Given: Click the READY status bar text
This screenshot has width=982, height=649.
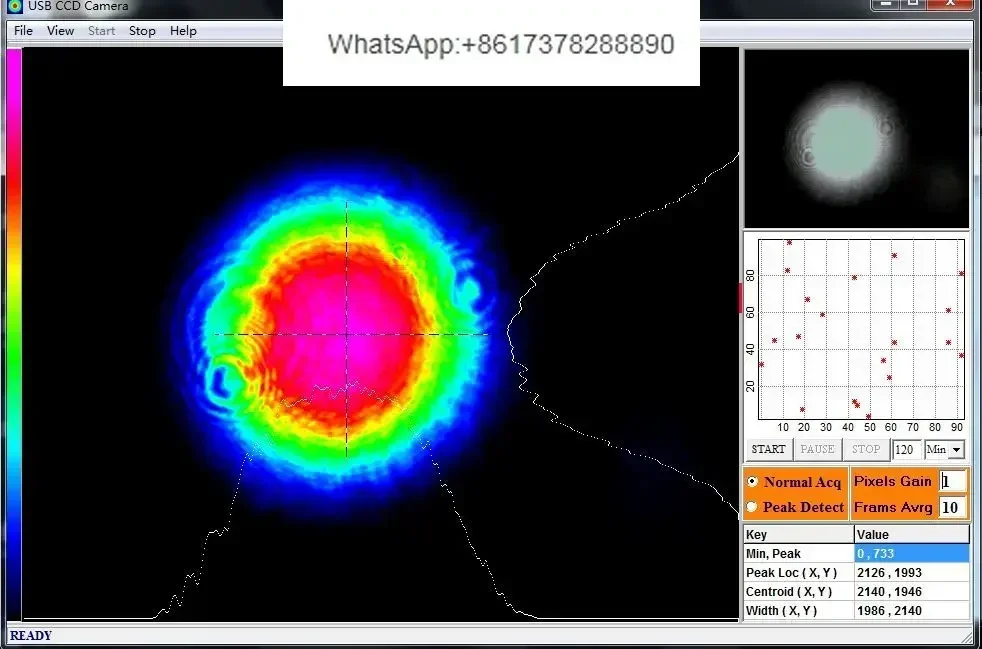Looking at the screenshot, I should 31,636.
